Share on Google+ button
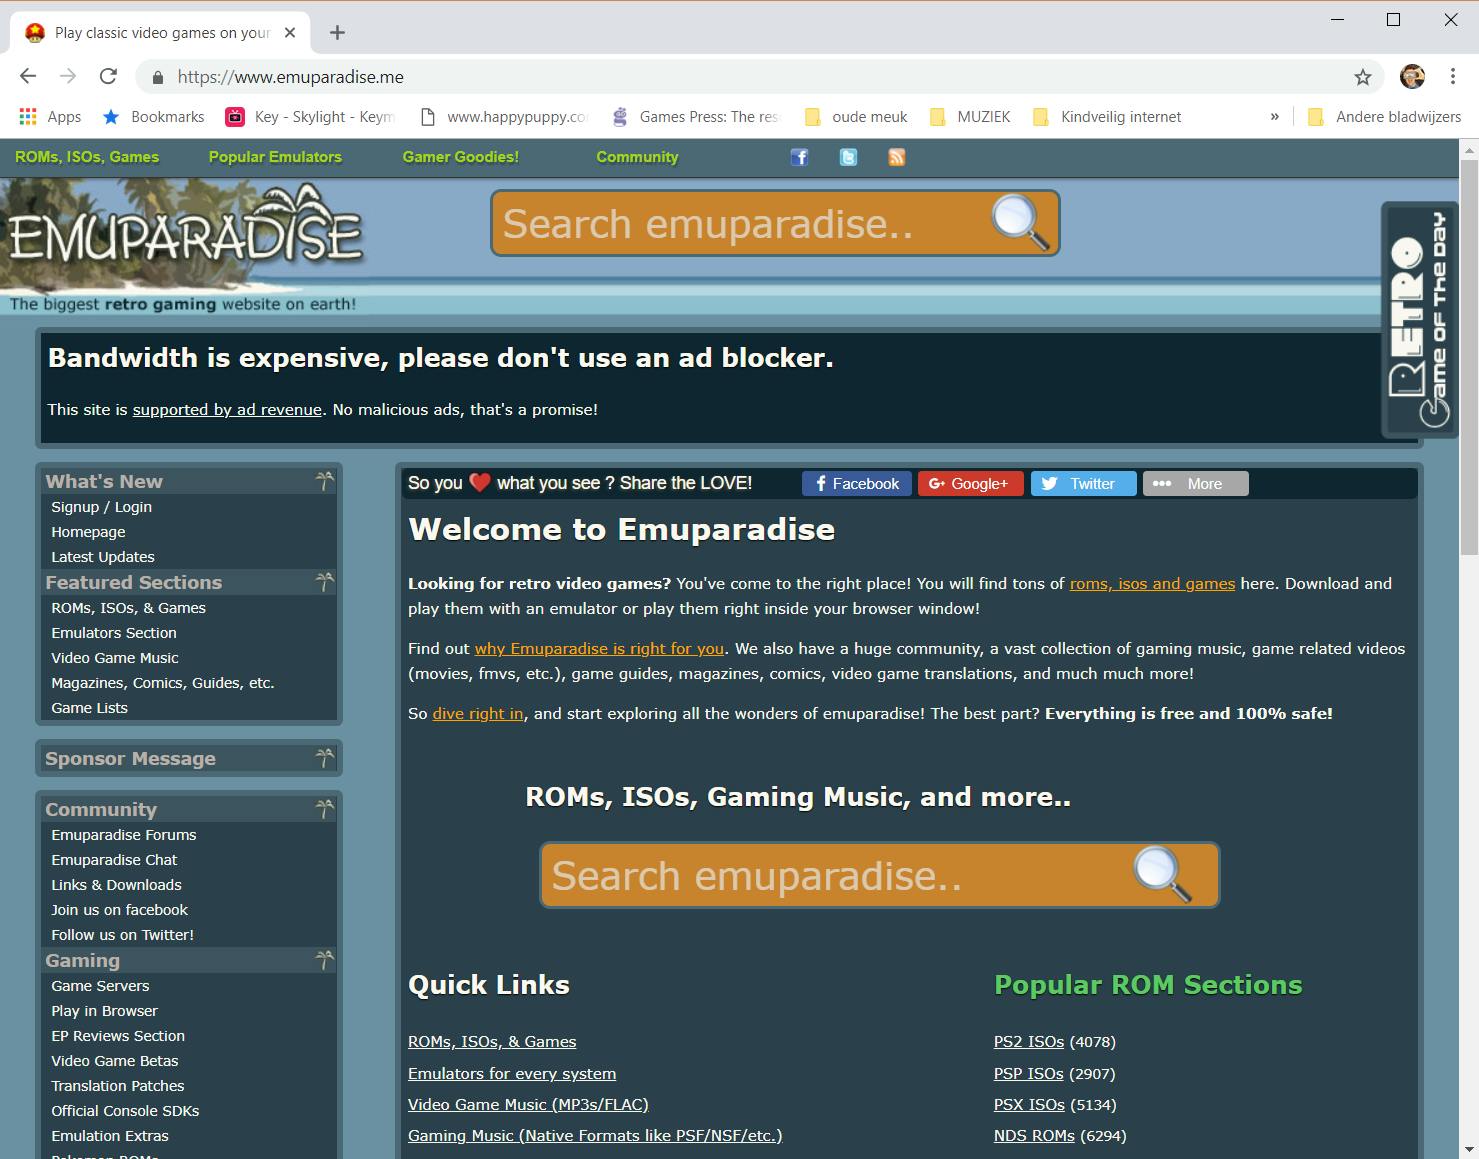 click(x=971, y=484)
